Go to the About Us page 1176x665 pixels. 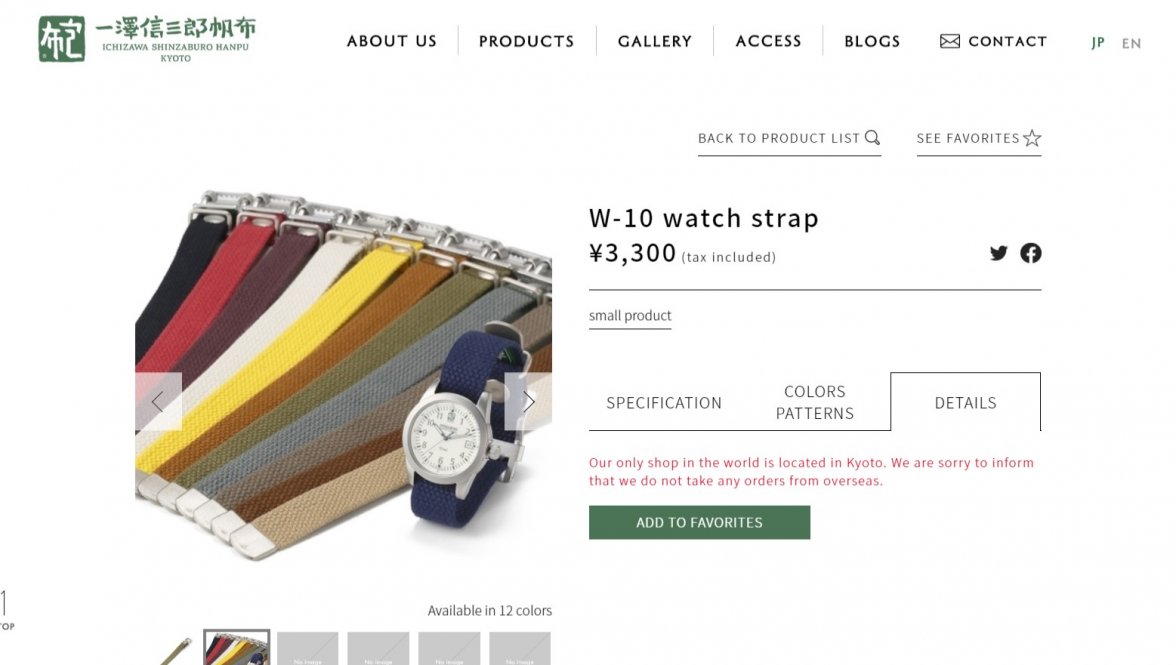[x=392, y=41]
